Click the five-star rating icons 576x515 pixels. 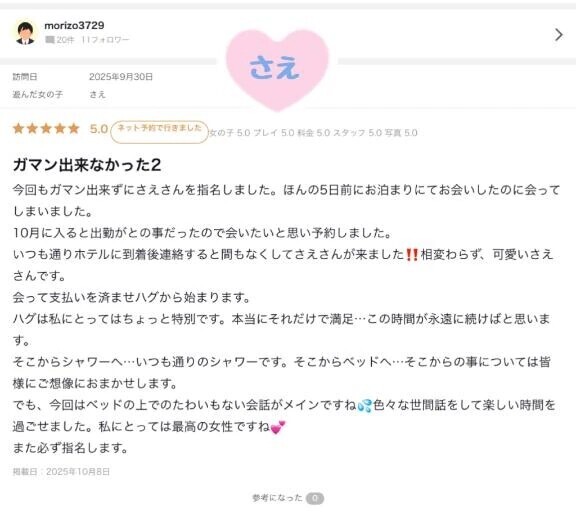46,128
